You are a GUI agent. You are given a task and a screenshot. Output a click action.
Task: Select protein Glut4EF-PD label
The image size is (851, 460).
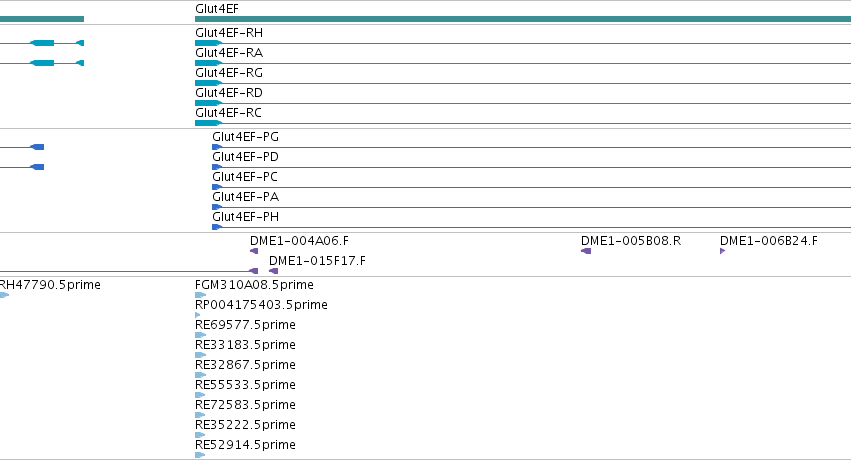pyautogui.click(x=245, y=157)
